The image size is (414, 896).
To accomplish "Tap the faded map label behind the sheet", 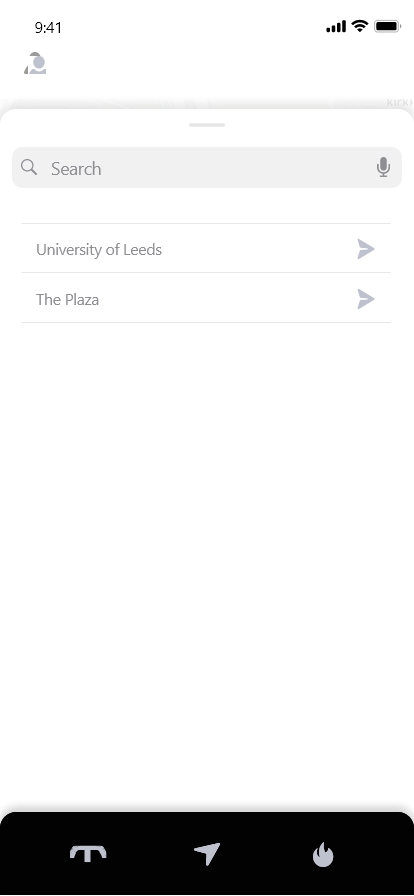I will click(400, 103).
